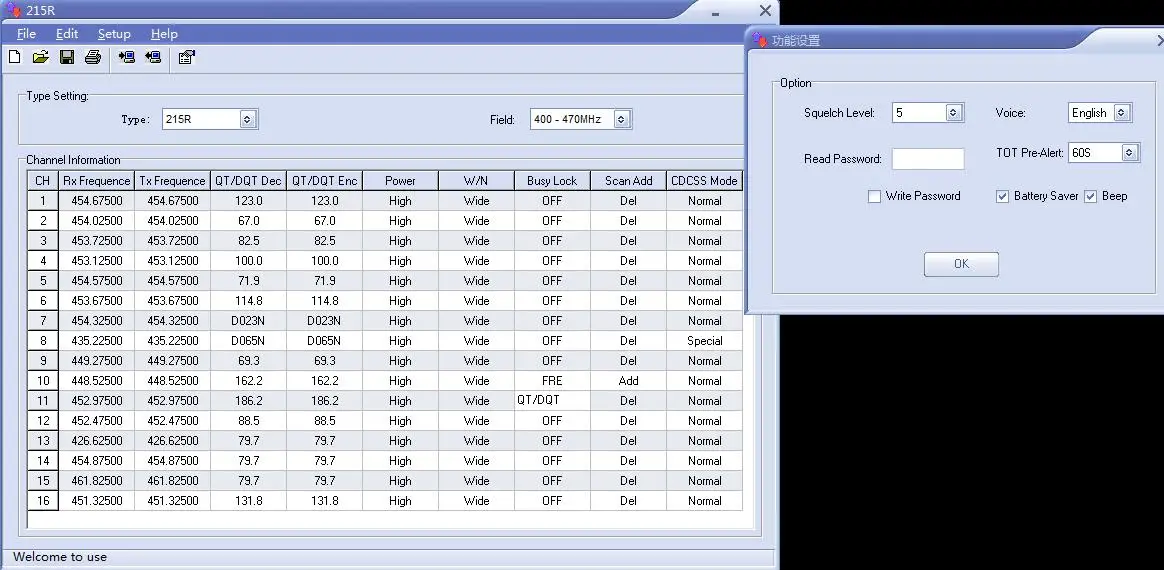The width and height of the screenshot is (1164, 570).
Task: Enable the Write Password checkbox
Action: pyautogui.click(x=875, y=197)
